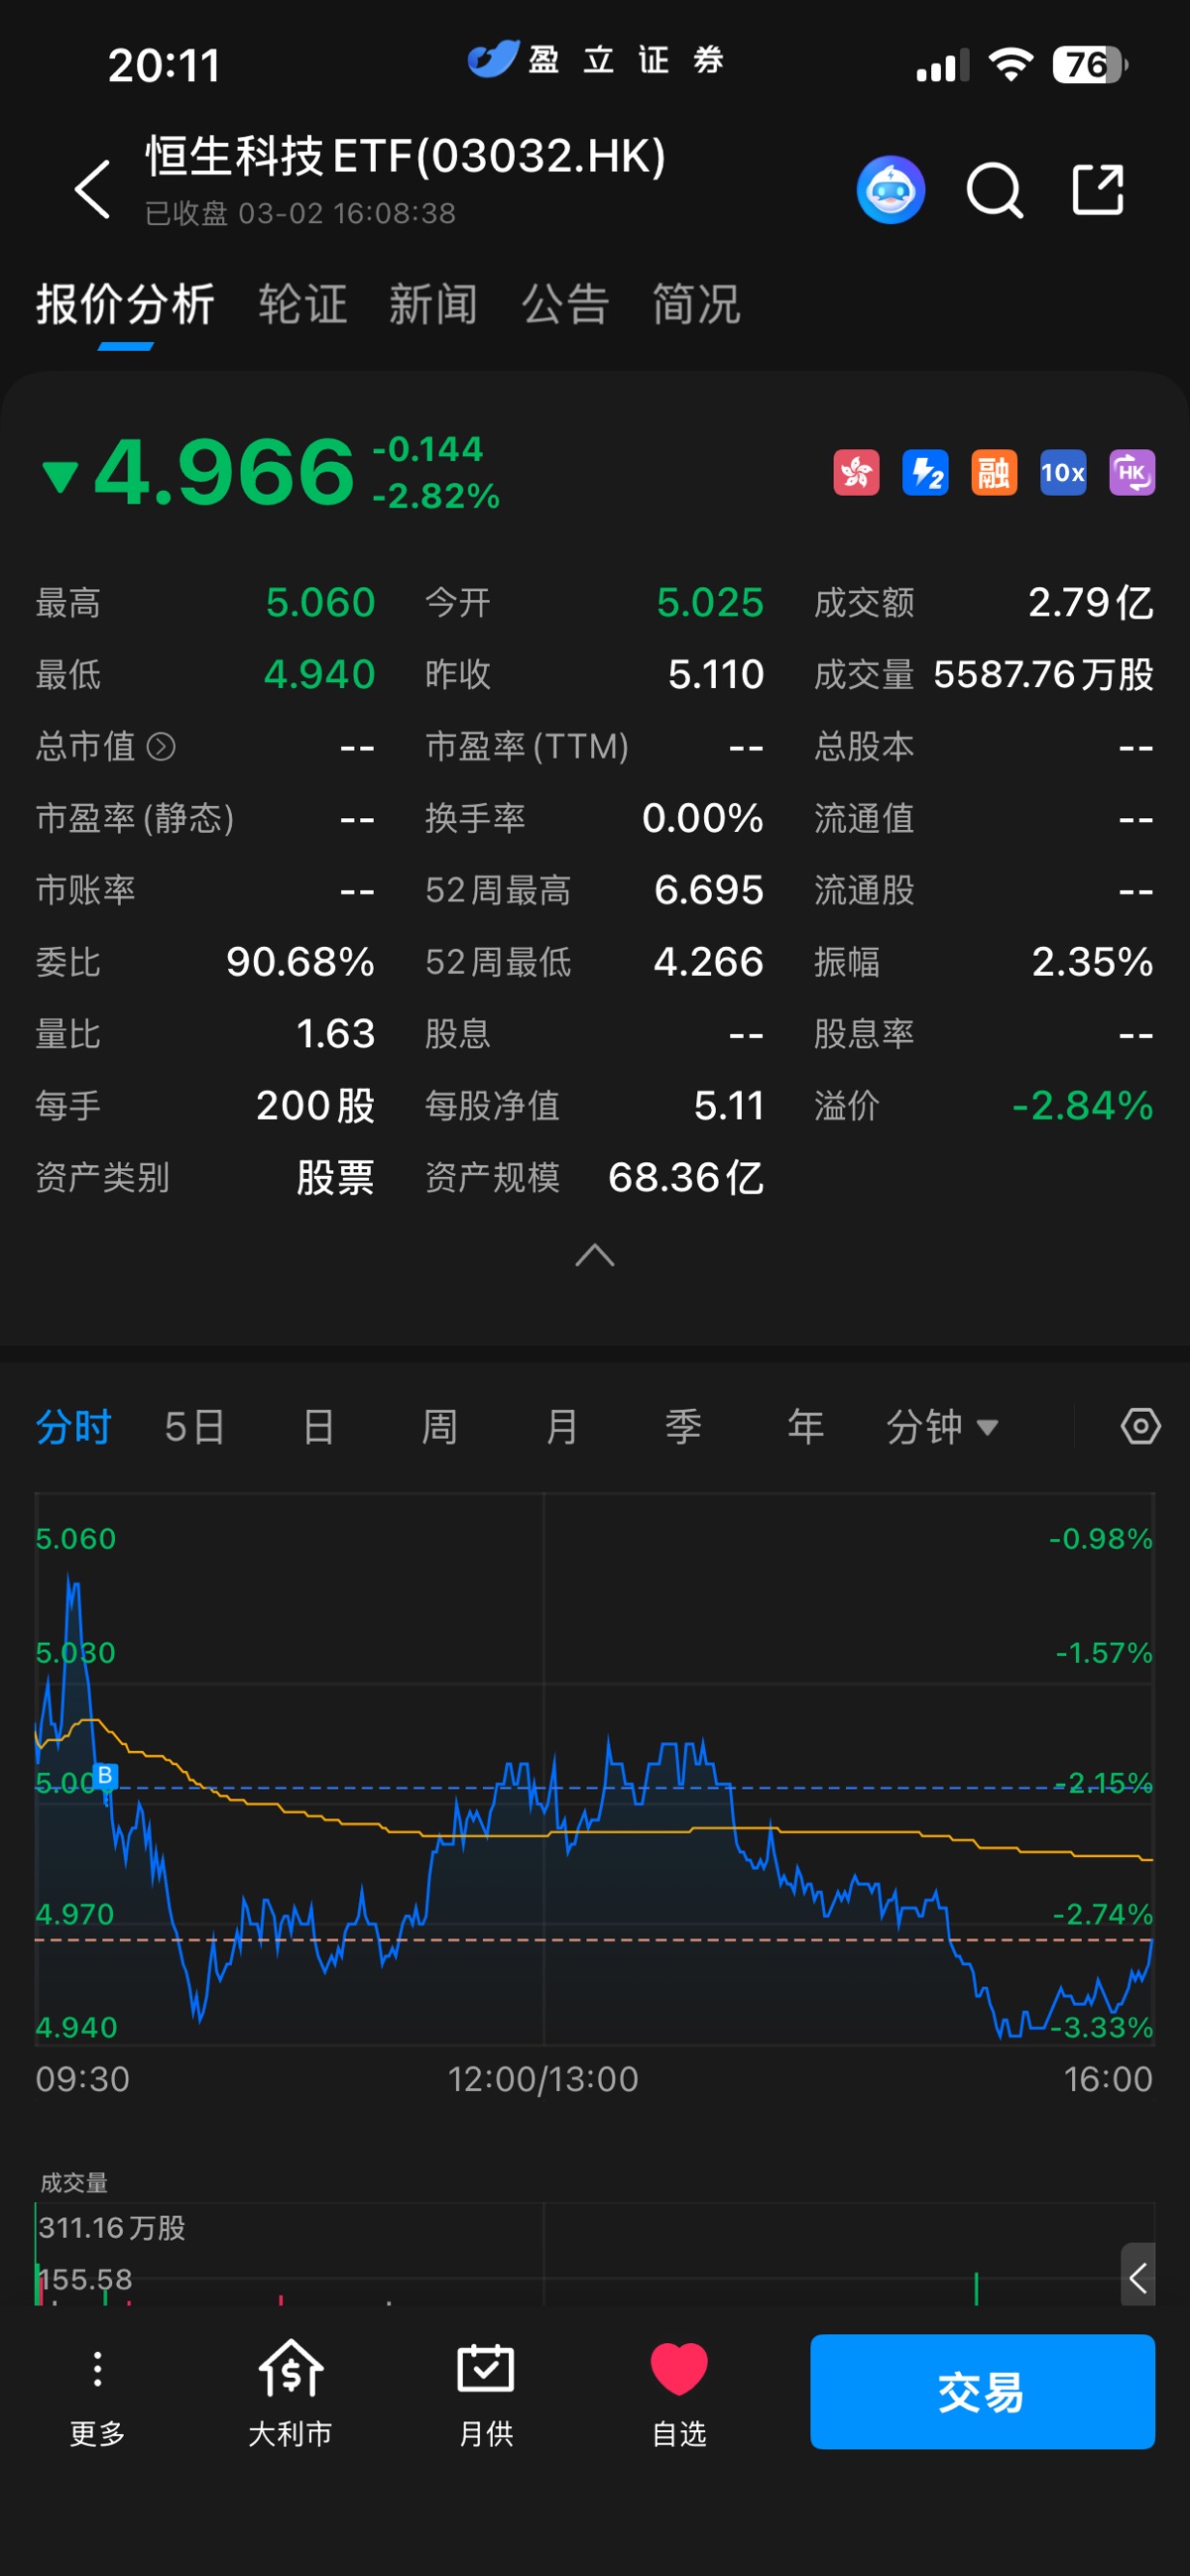Tap the B buy marker on chart

105,1775
